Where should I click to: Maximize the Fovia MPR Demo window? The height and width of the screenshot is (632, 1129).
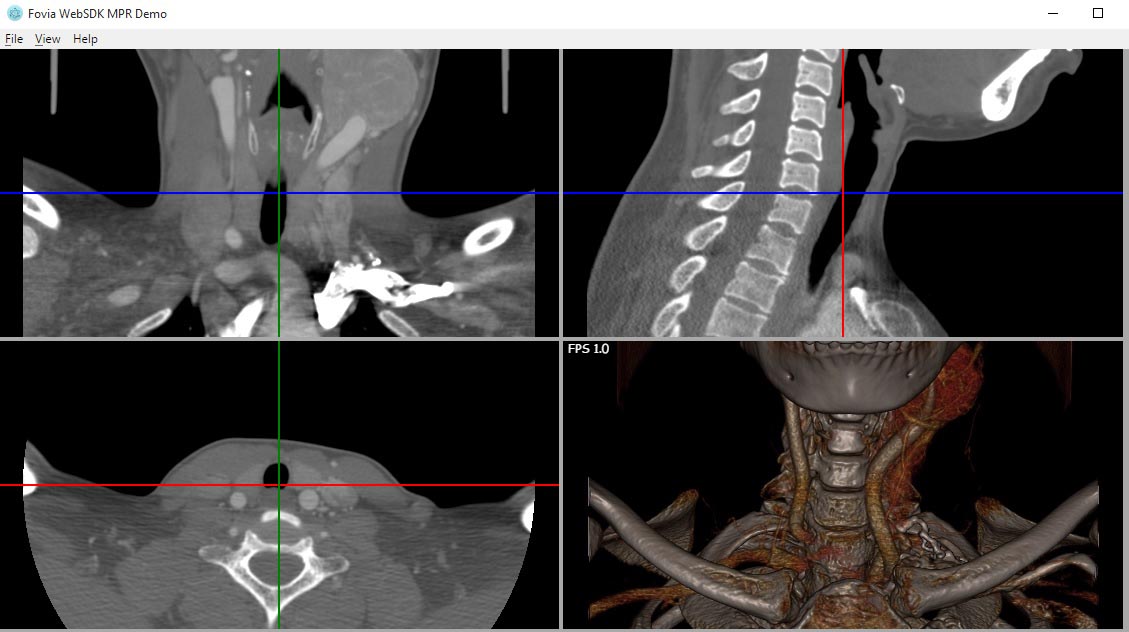click(1098, 14)
